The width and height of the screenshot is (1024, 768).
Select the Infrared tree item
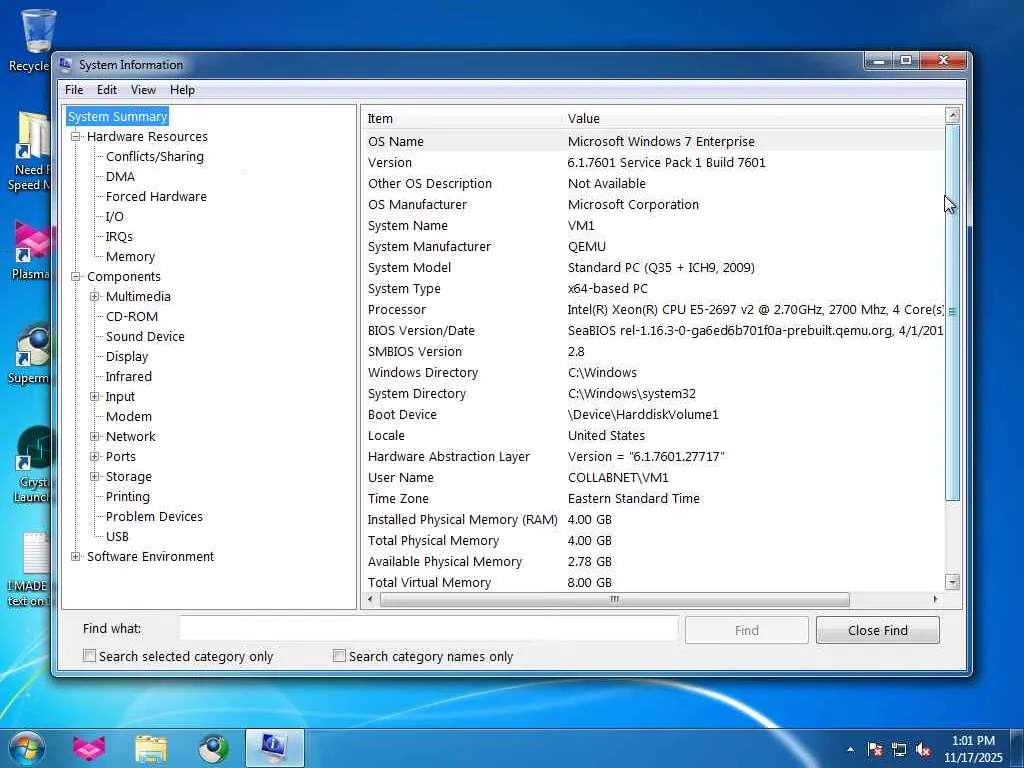tap(128, 377)
